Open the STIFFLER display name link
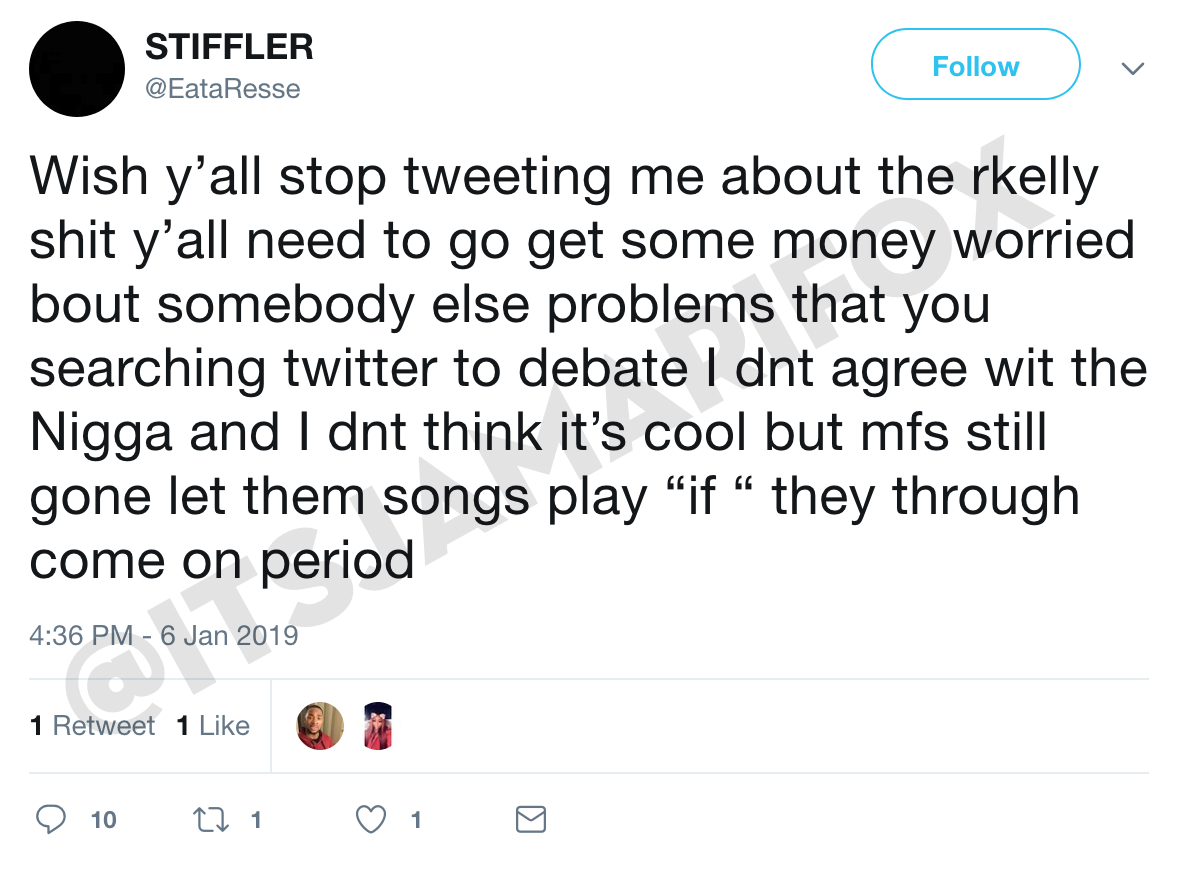The height and width of the screenshot is (874, 1198). click(229, 46)
